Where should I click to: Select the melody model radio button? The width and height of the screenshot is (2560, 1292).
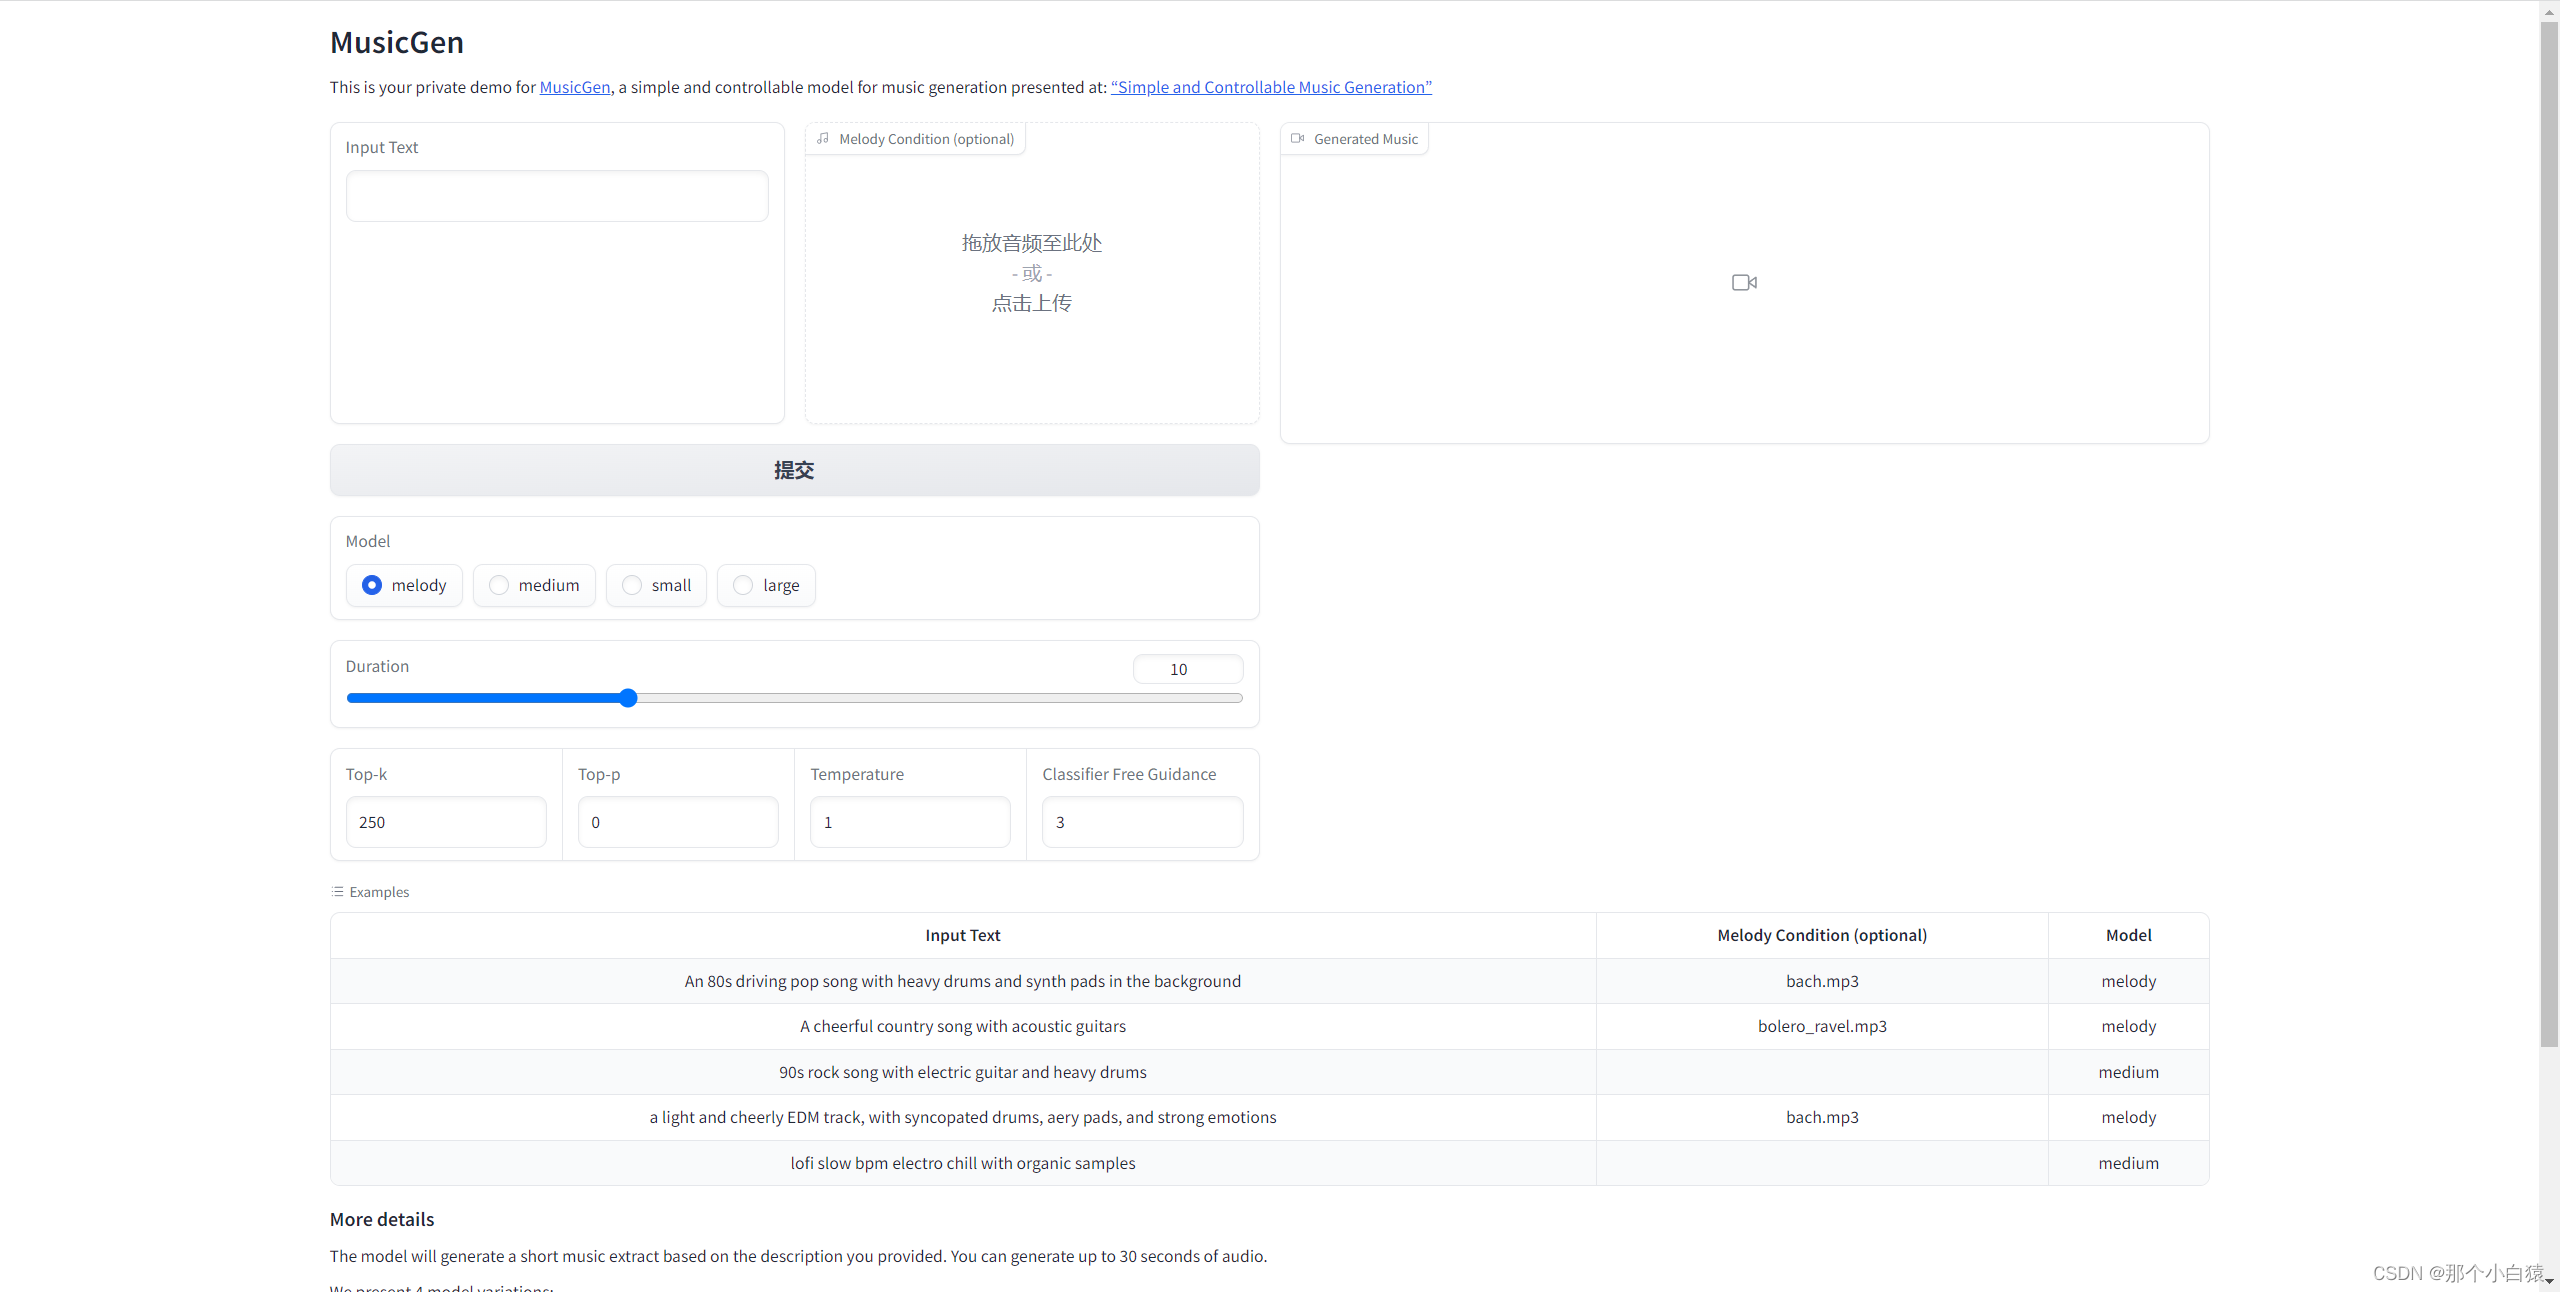(x=372, y=585)
